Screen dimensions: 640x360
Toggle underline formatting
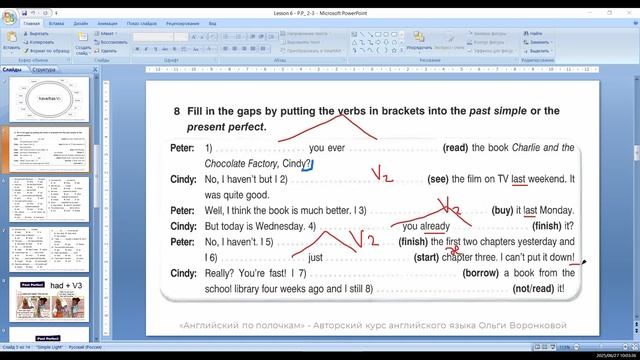click(x=155, y=49)
